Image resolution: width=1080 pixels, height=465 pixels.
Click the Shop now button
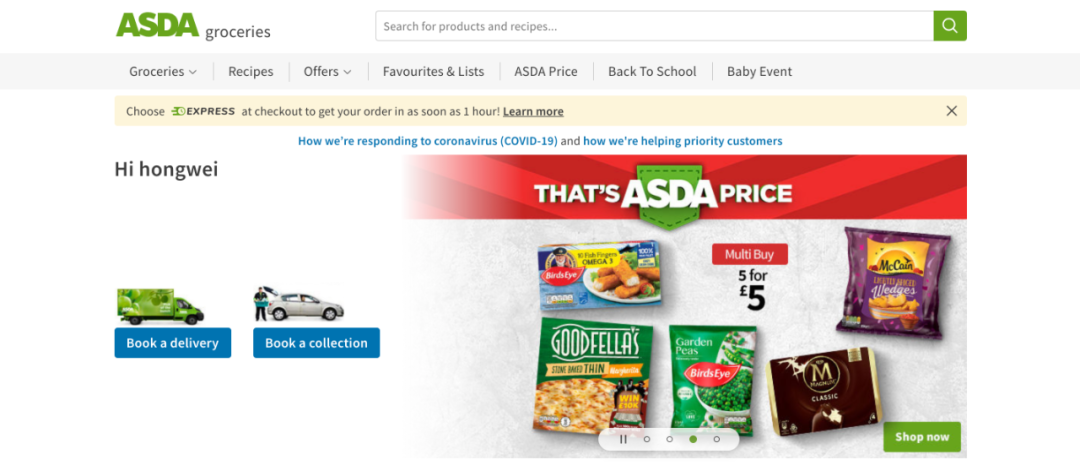point(922,437)
